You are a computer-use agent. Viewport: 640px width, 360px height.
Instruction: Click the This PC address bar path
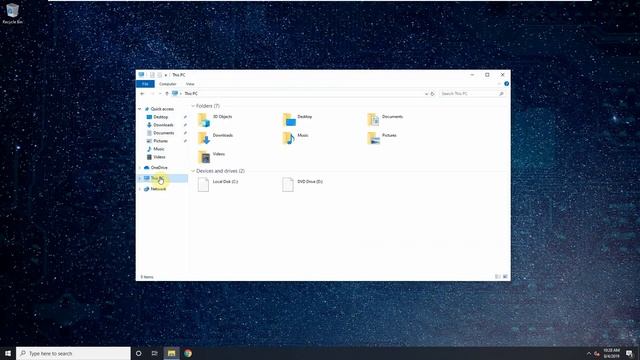coord(191,93)
